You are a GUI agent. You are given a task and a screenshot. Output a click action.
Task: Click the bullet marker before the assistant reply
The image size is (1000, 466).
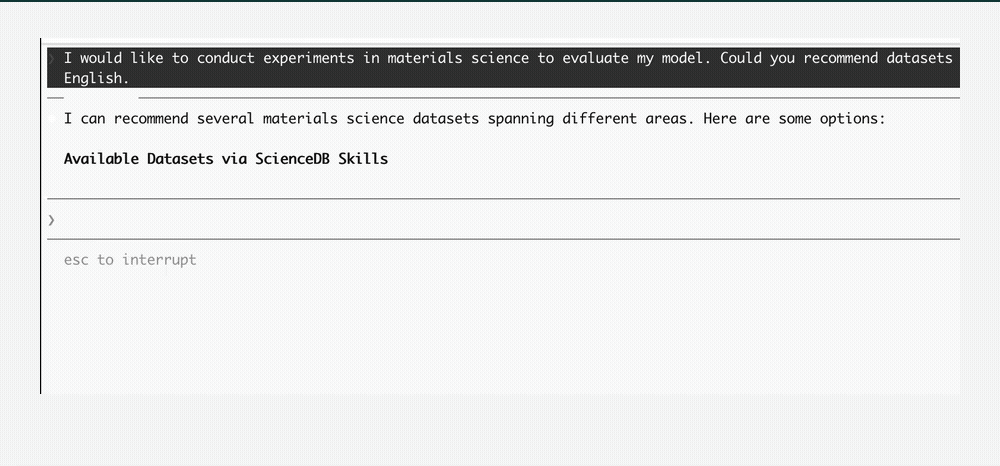[x=52, y=119]
